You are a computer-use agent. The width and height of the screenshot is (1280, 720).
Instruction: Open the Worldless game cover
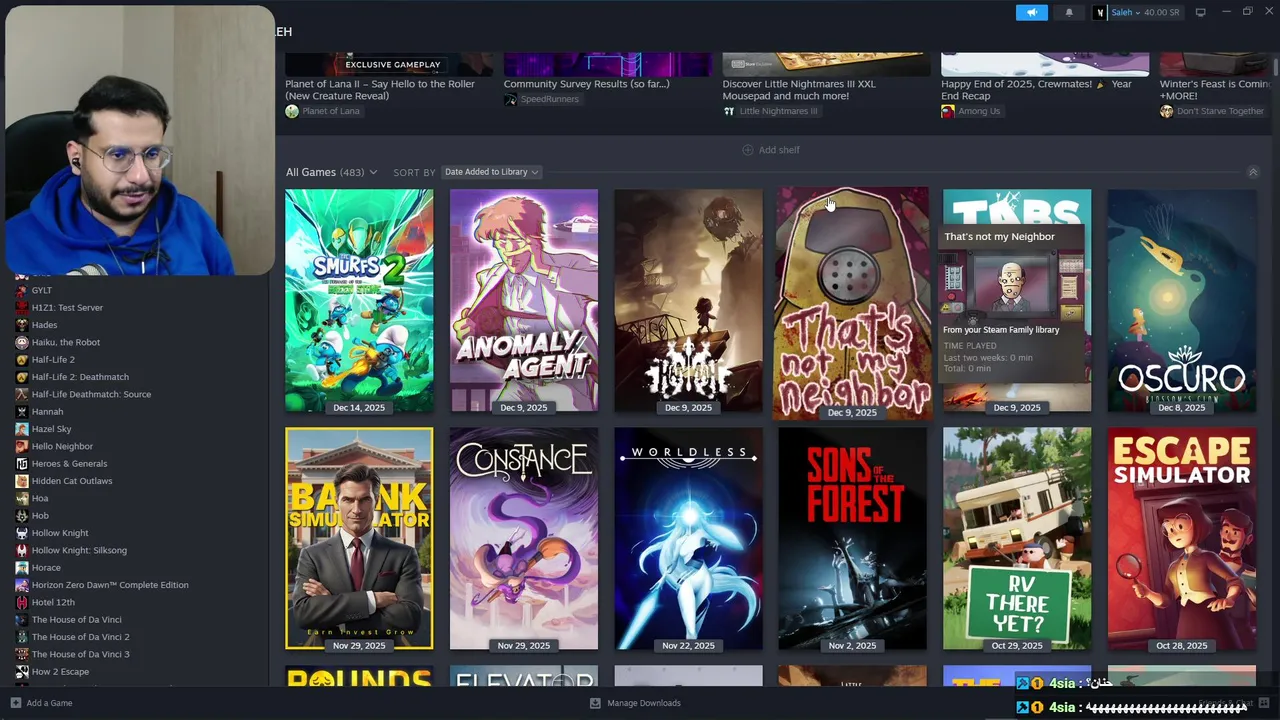[x=688, y=538]
